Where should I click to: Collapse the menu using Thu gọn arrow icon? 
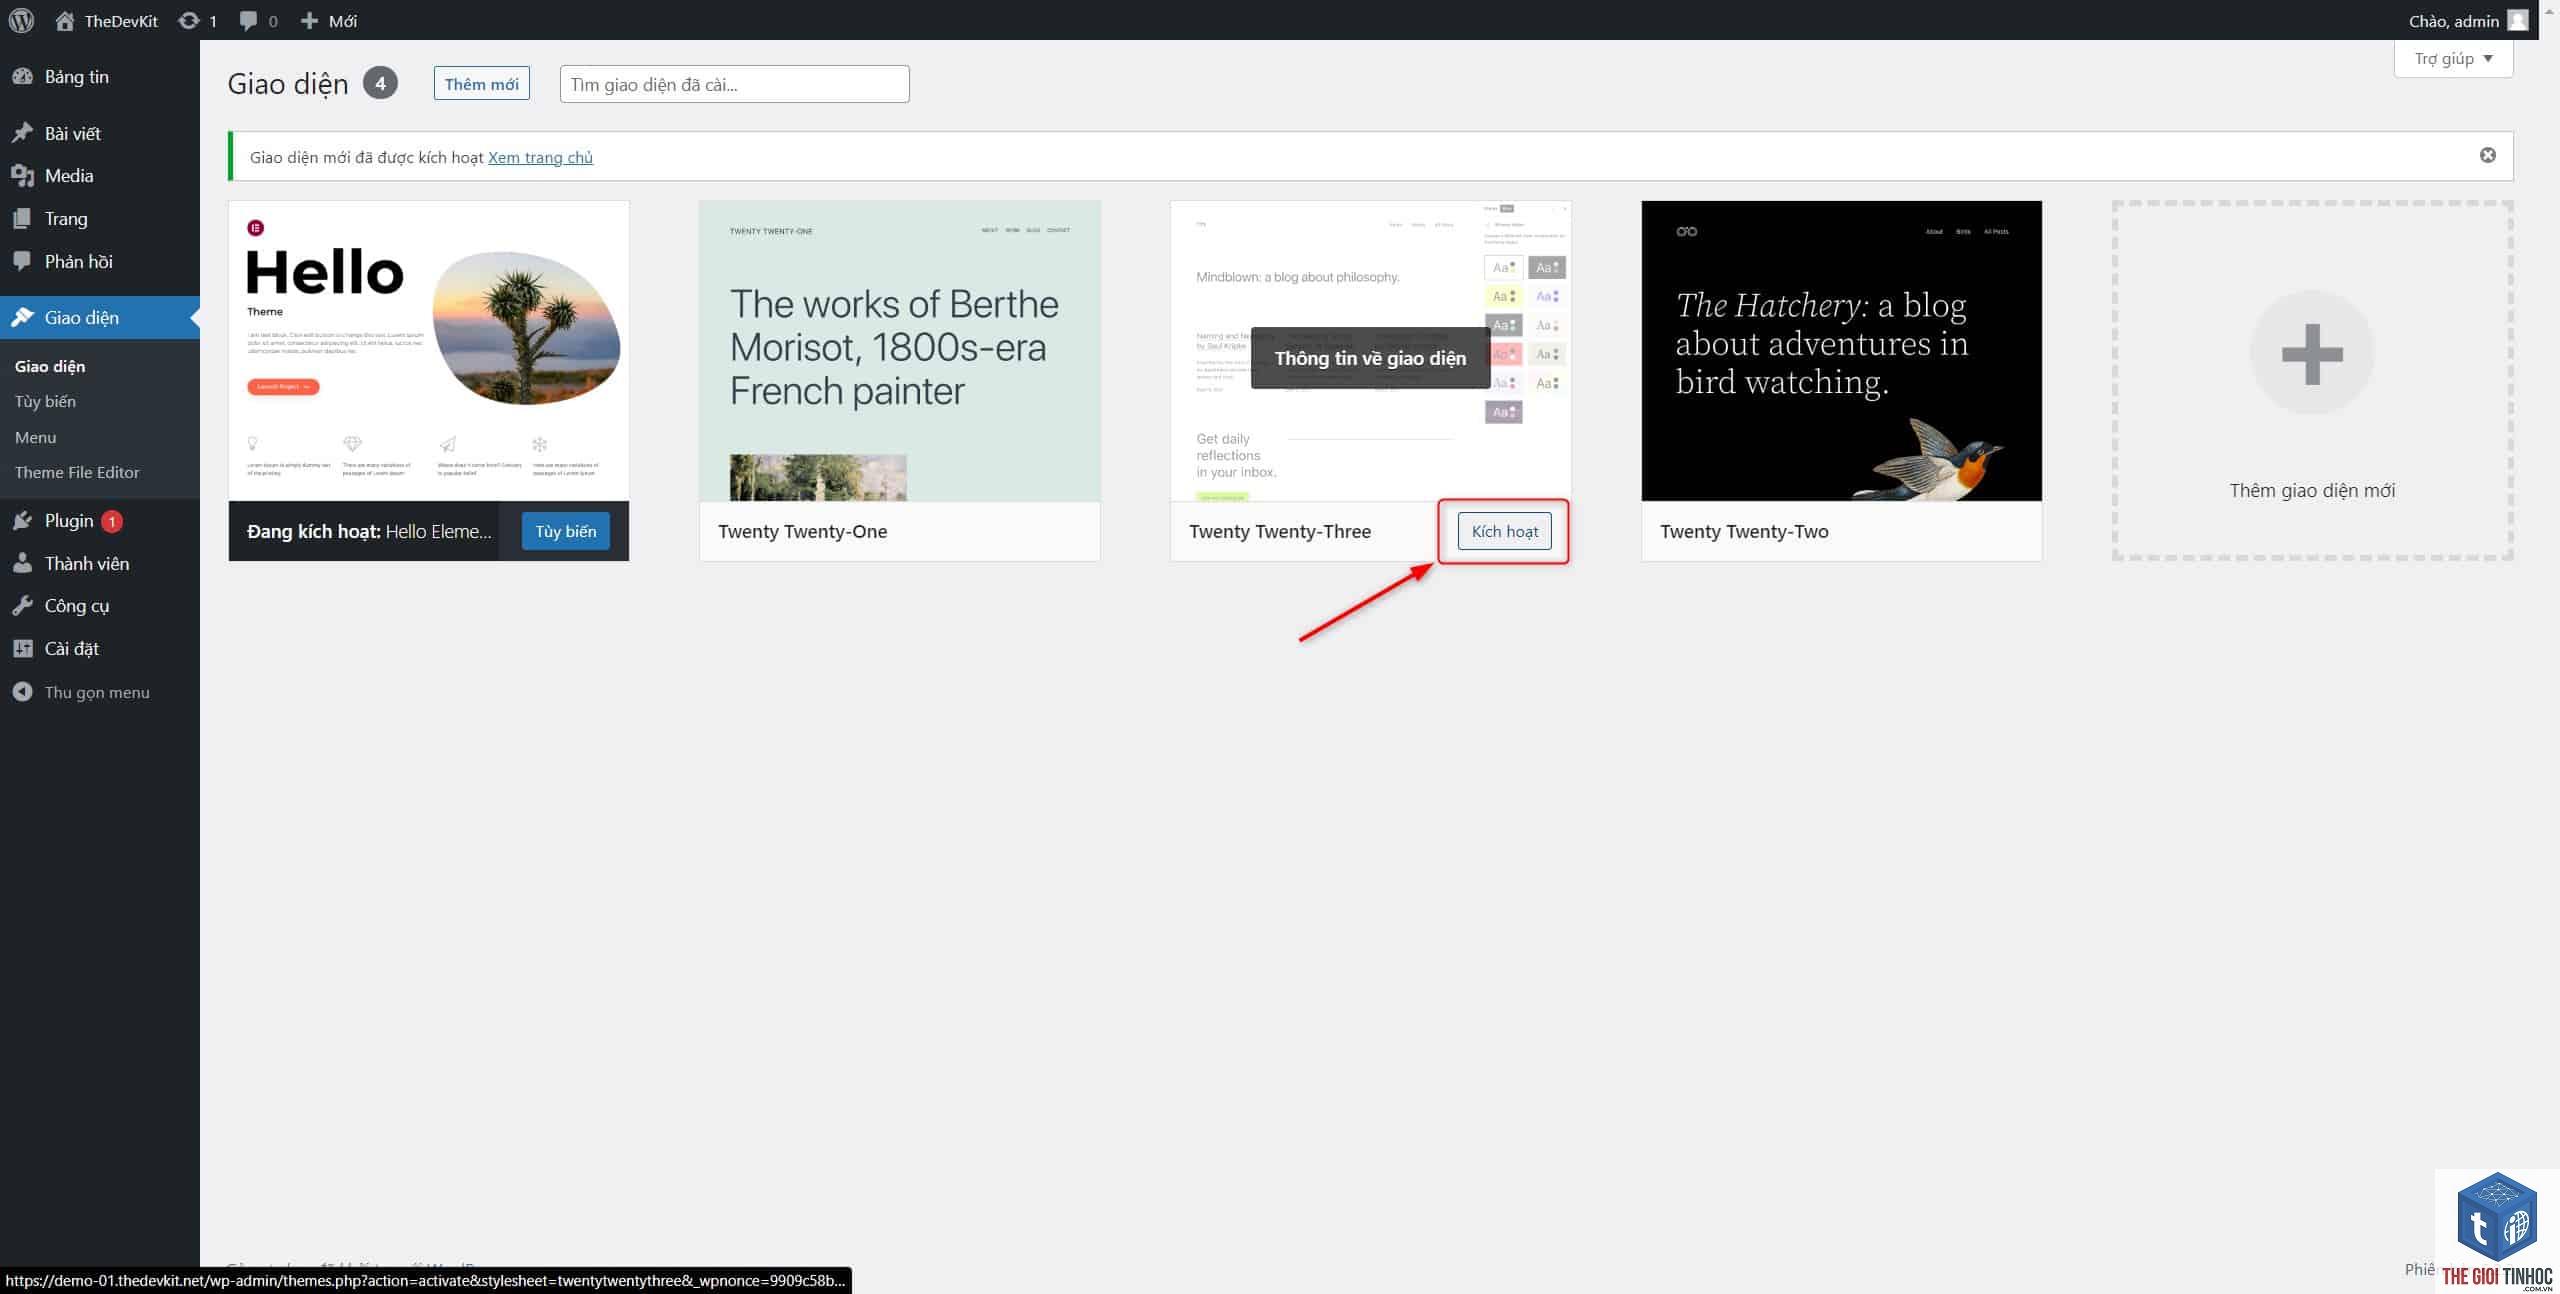[22, 692]
